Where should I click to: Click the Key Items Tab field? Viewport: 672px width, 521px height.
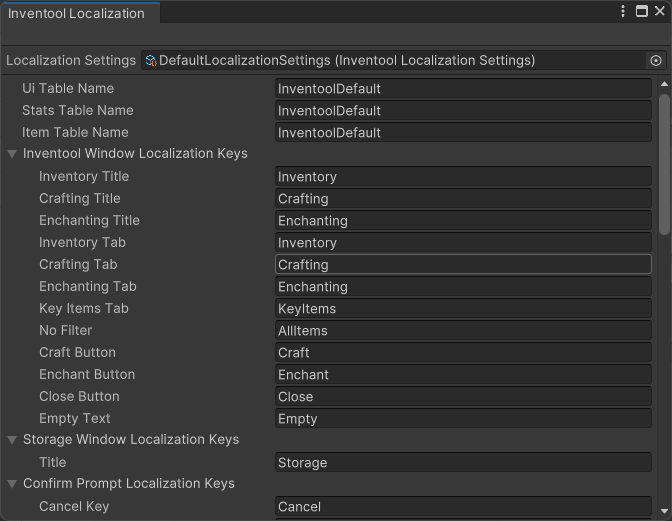463,309
